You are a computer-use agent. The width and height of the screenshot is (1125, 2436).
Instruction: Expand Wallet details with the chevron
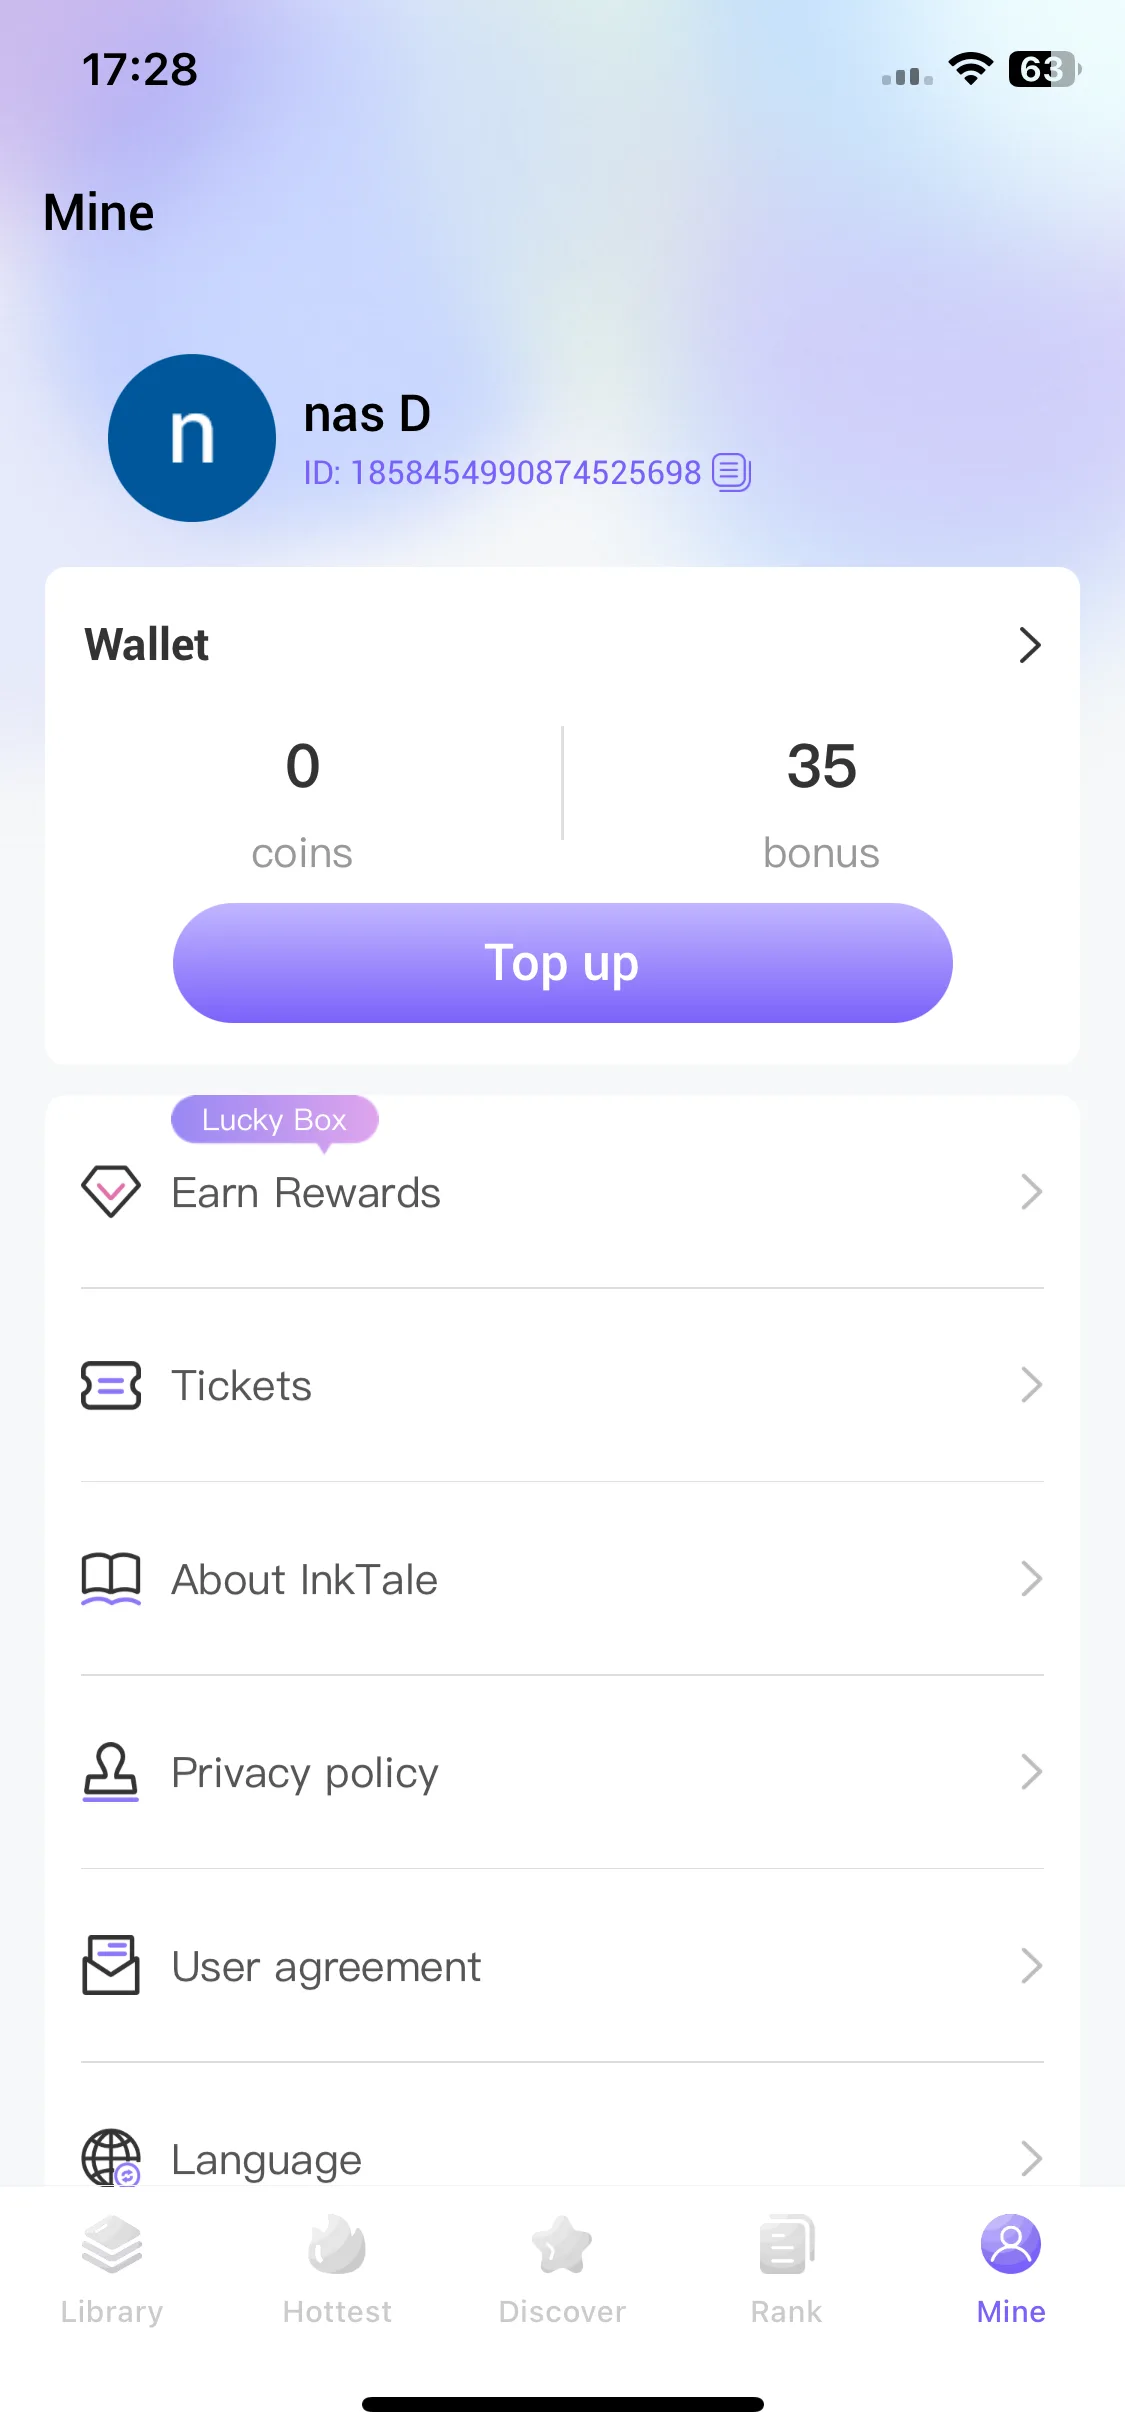(x=1030, y=645)
